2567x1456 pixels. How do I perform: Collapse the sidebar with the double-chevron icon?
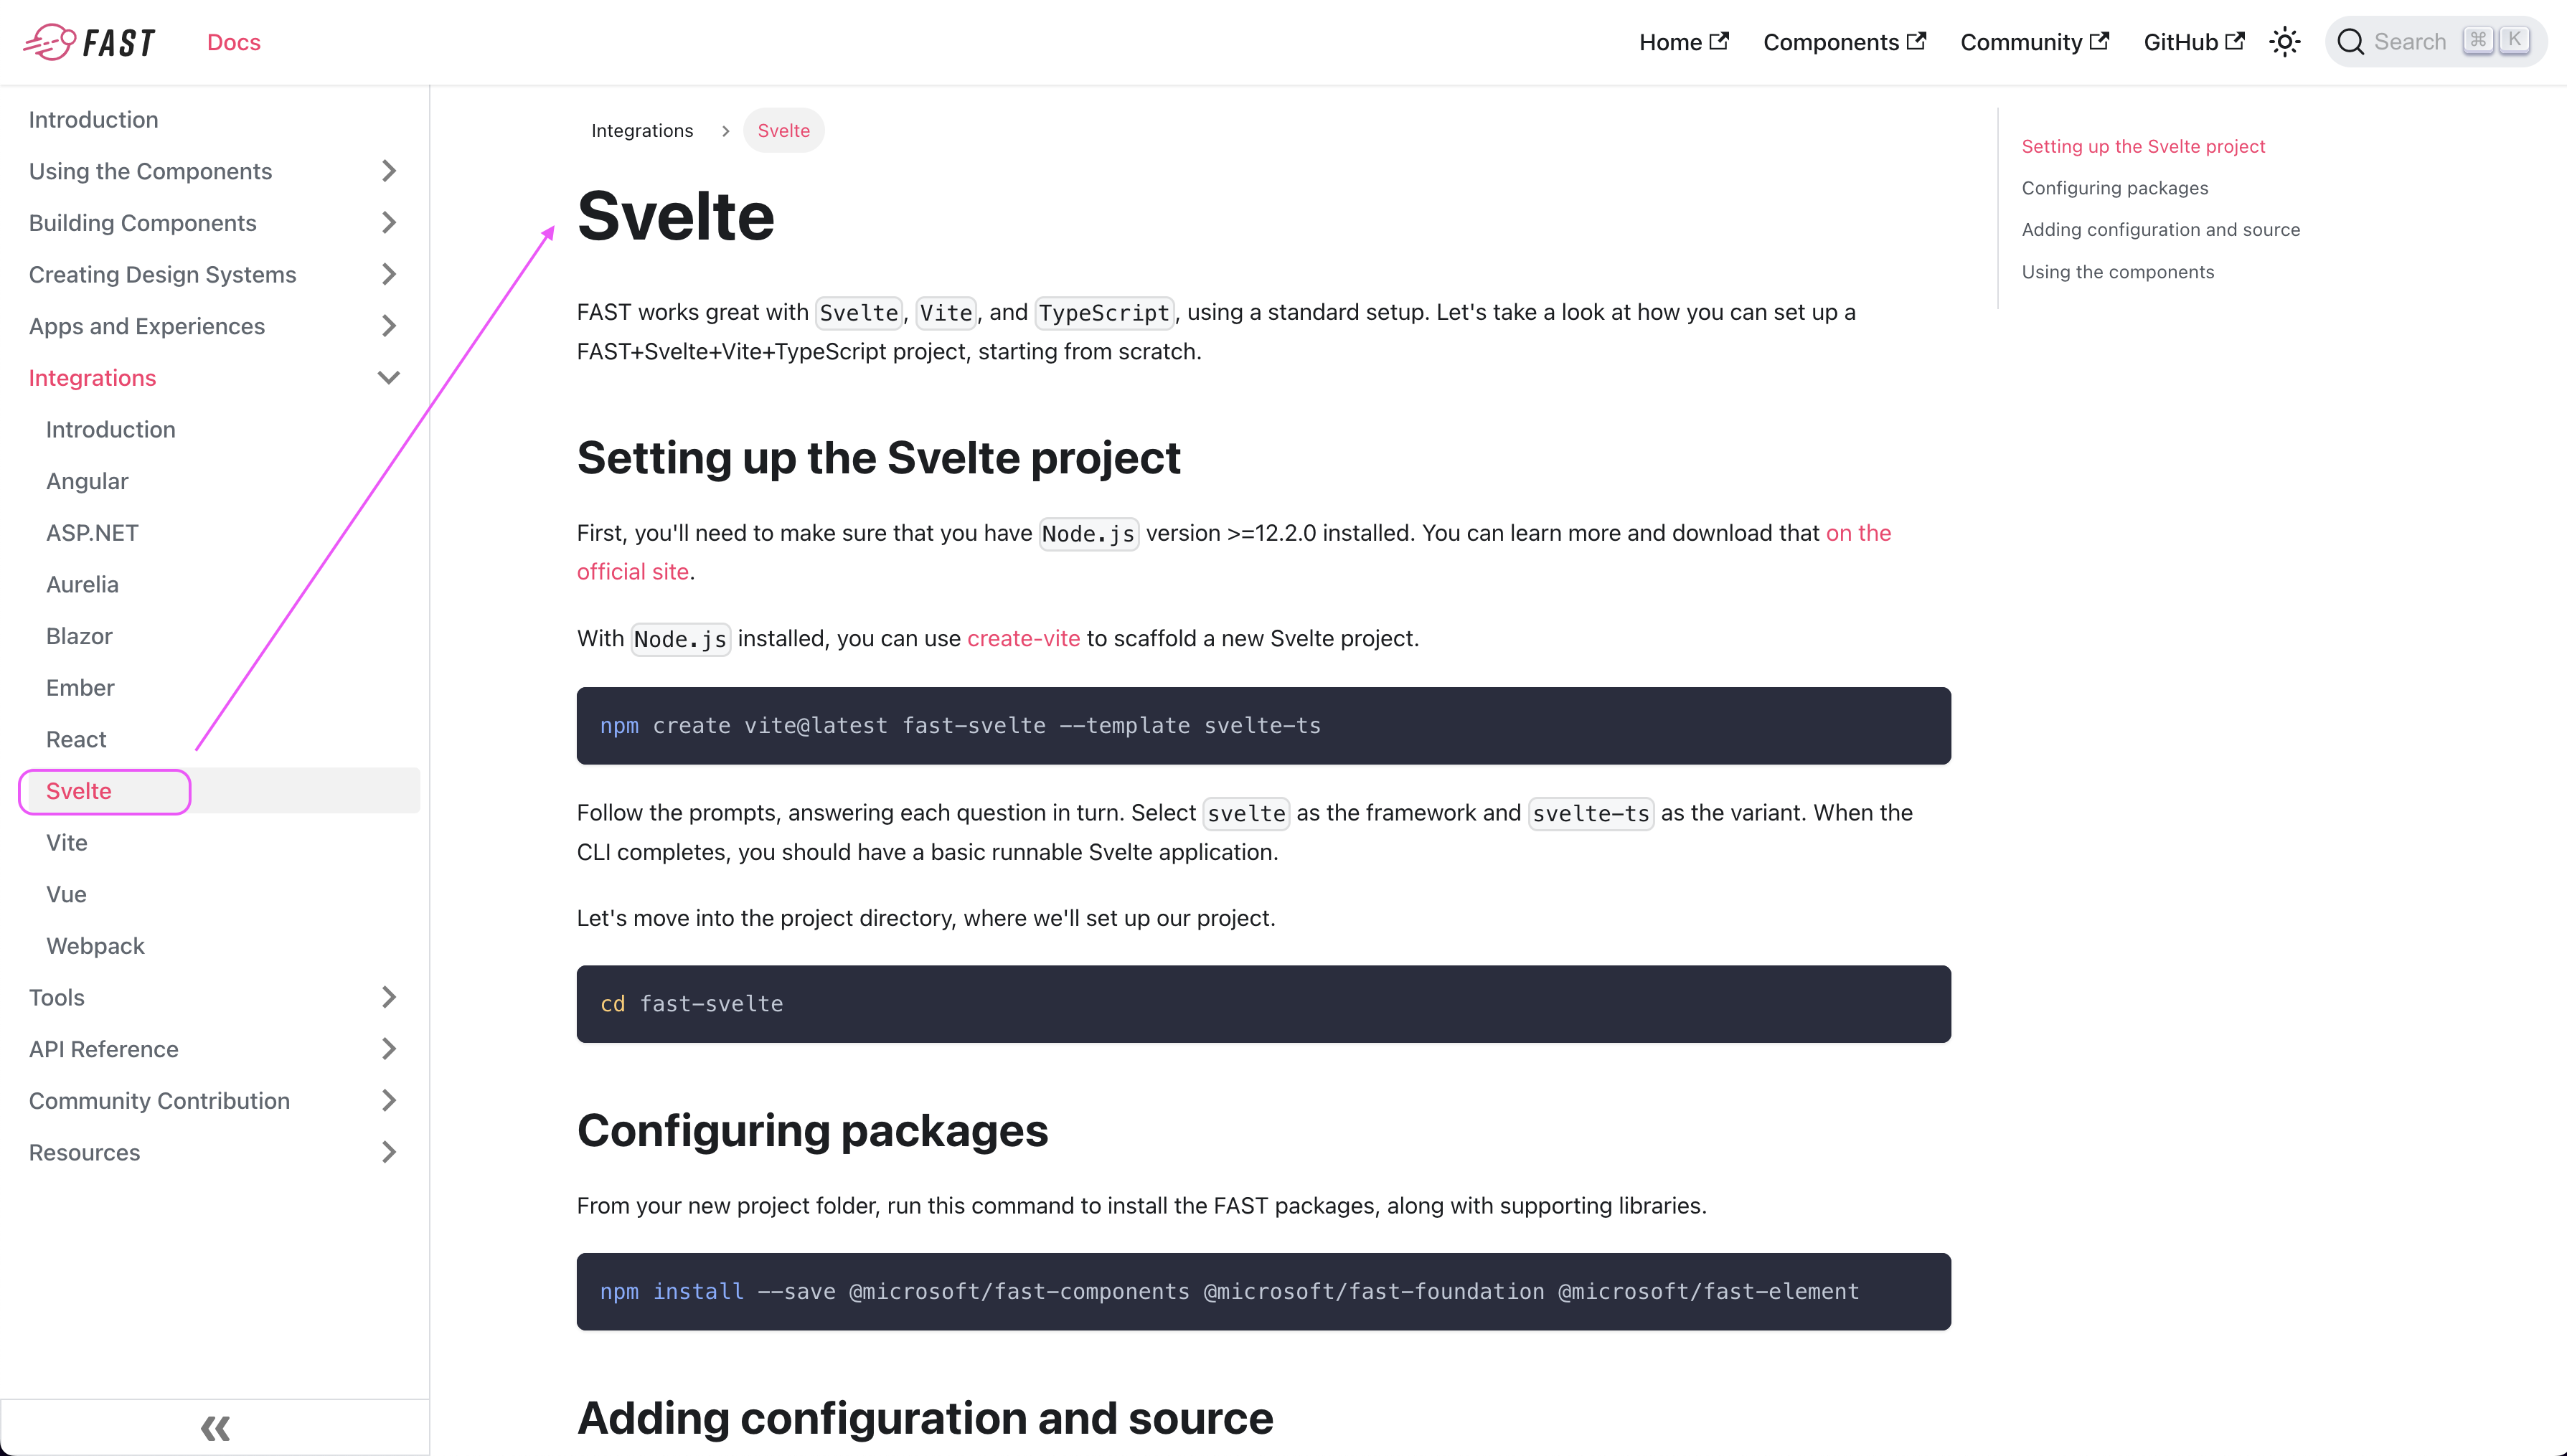point(214,1427)
